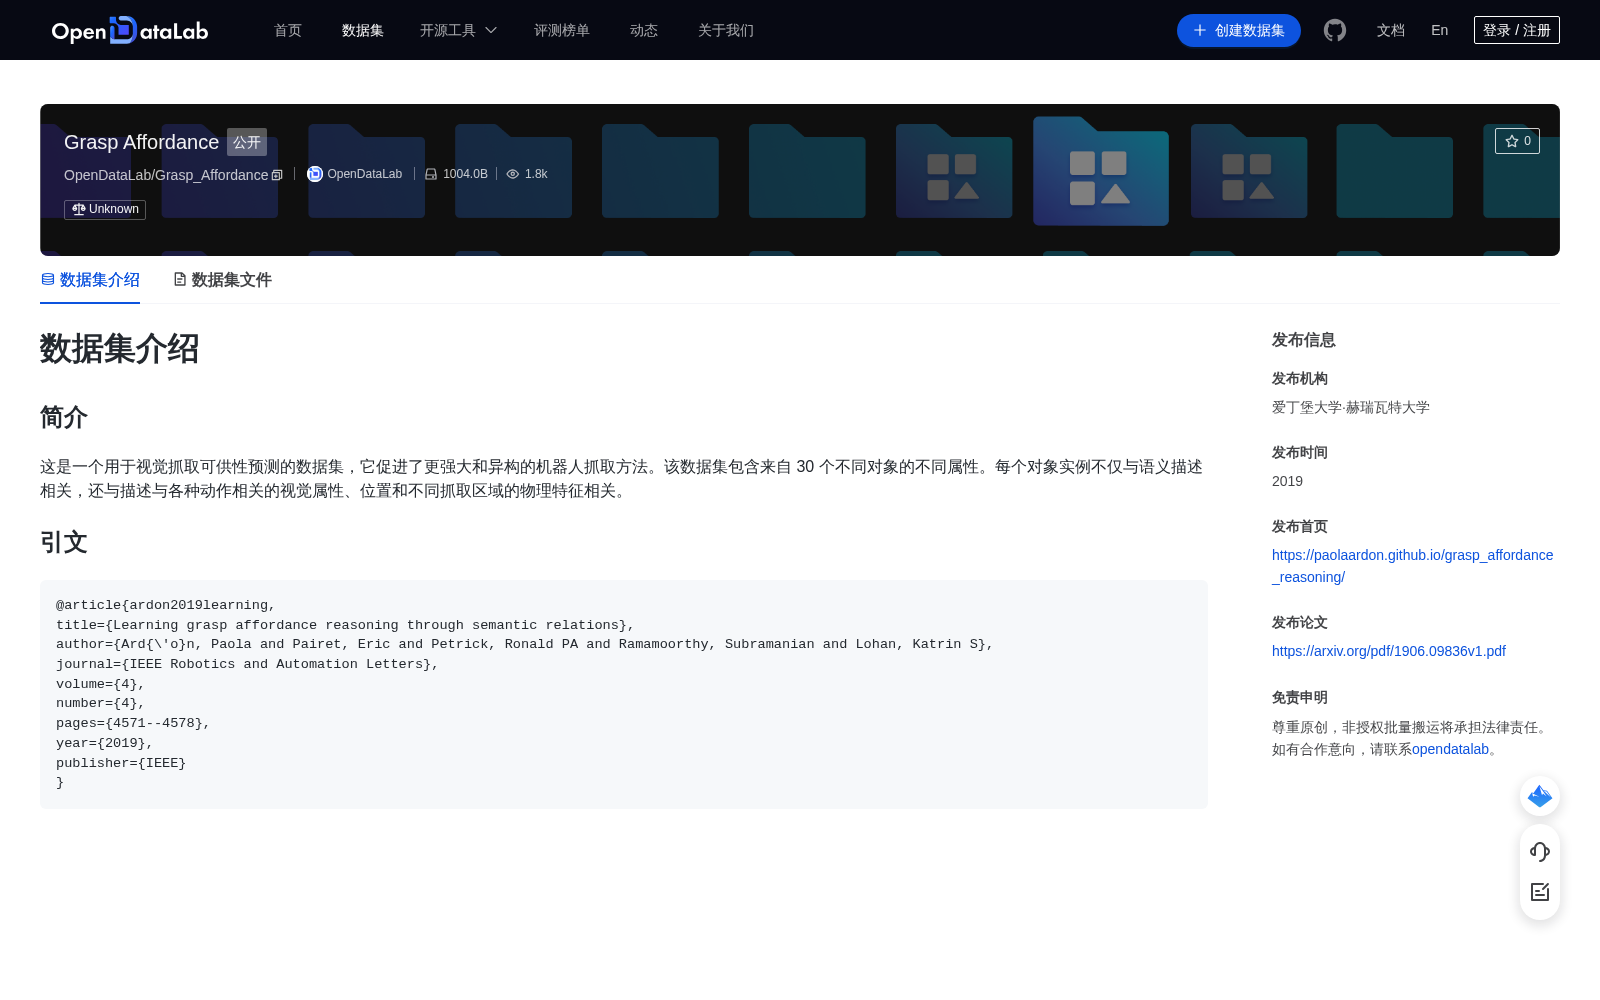Click the citation publisher={IEEE} line

tap(121, 763)
